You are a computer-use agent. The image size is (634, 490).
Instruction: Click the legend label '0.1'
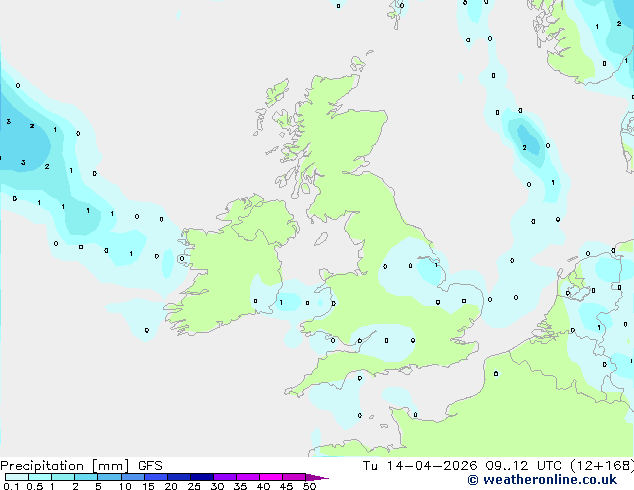click(11, 486)
